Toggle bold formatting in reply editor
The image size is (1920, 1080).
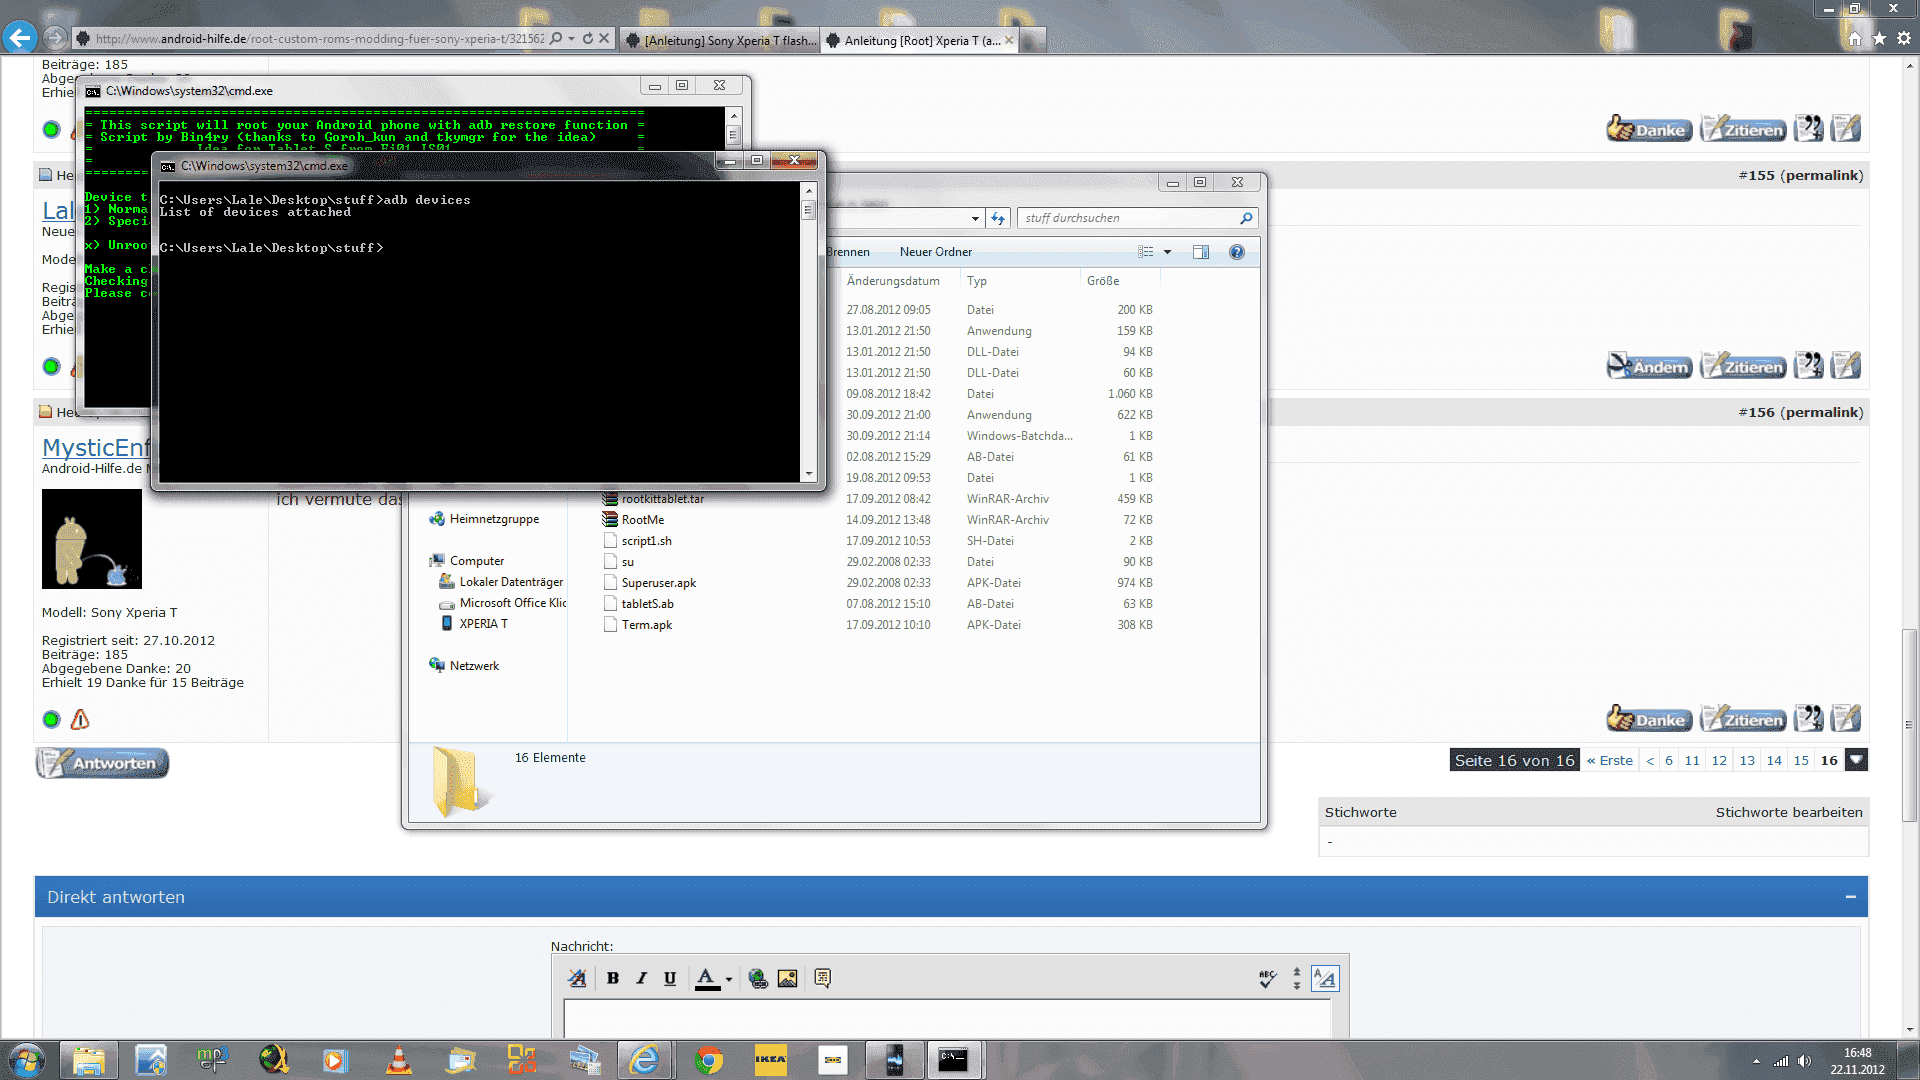click(613, 978)
